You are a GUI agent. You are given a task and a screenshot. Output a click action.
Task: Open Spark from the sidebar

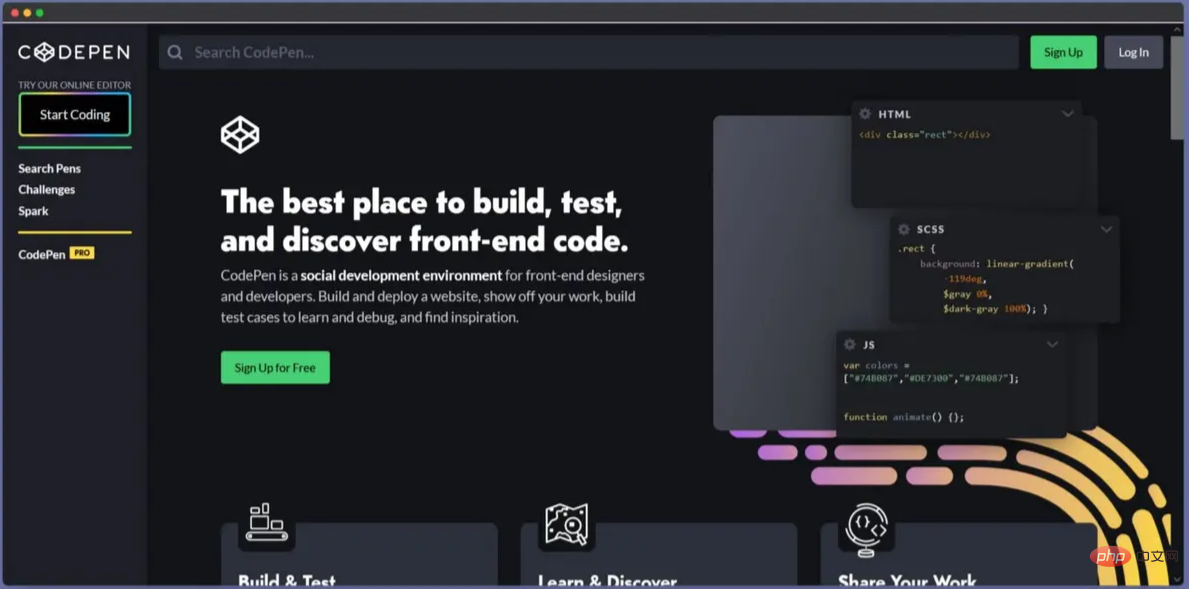[x=33, y=211]
